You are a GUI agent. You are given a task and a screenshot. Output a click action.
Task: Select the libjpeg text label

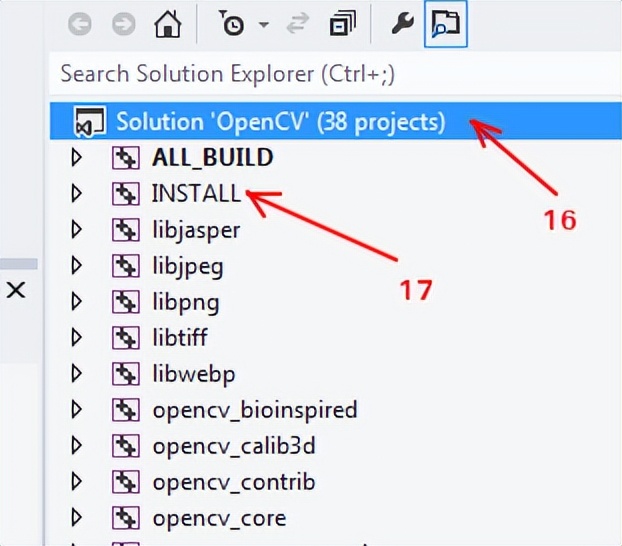pyautogui.click(x=188, y=267)
